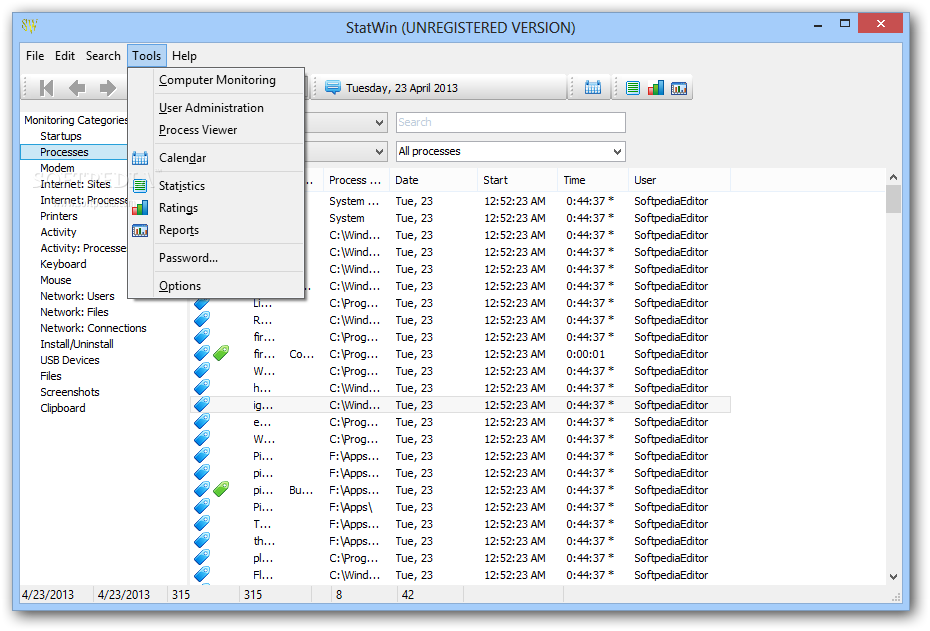Expand the All processes dropdown

click(x=617, y=151)
